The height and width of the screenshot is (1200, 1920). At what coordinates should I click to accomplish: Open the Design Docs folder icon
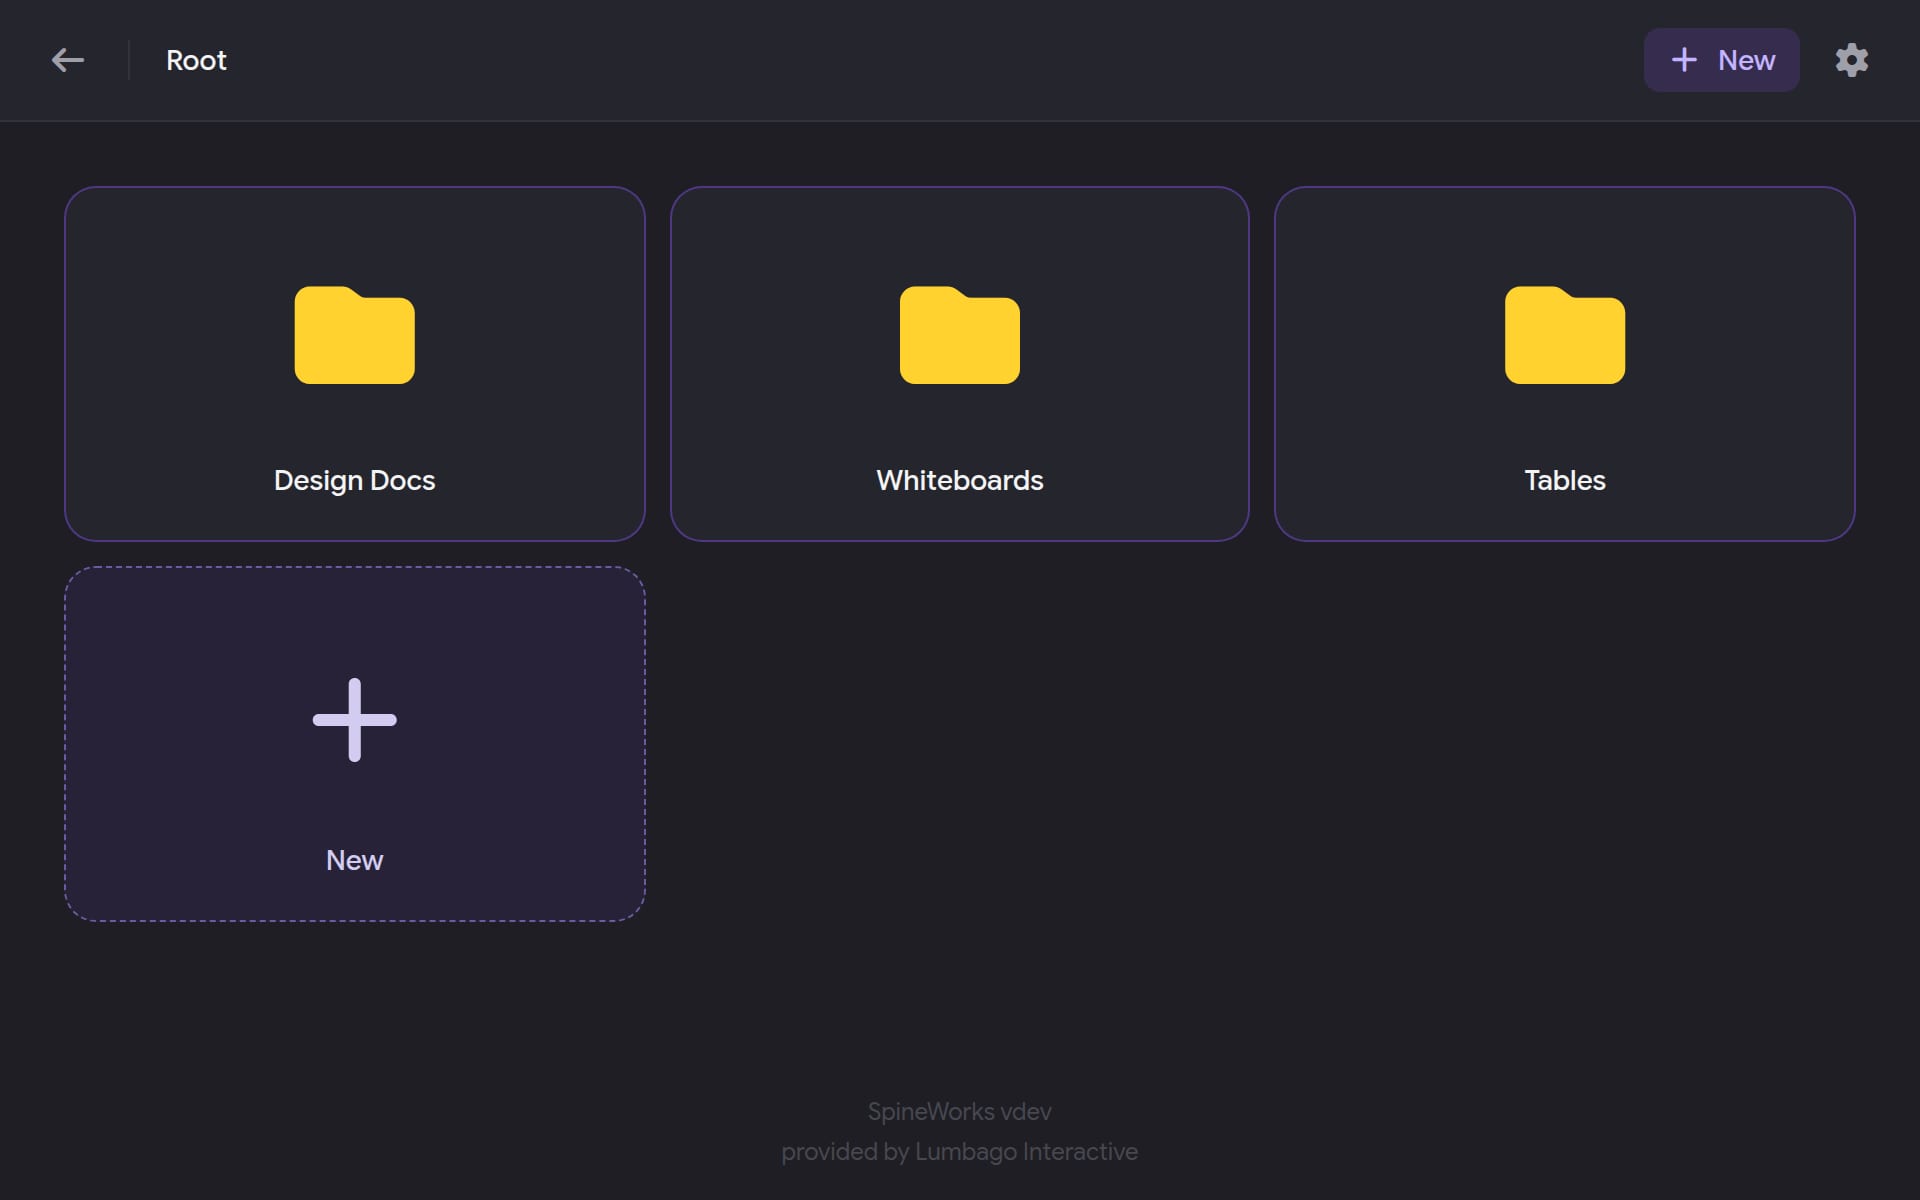[x=354, y=335]
